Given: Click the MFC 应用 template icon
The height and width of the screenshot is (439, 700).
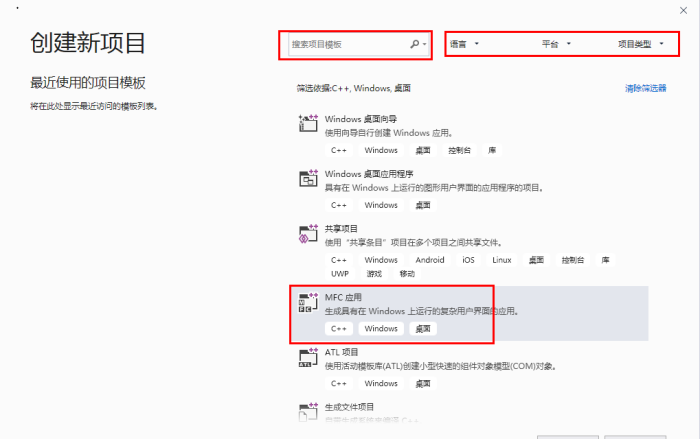Looking at the screenshot, I should [308, 302].
